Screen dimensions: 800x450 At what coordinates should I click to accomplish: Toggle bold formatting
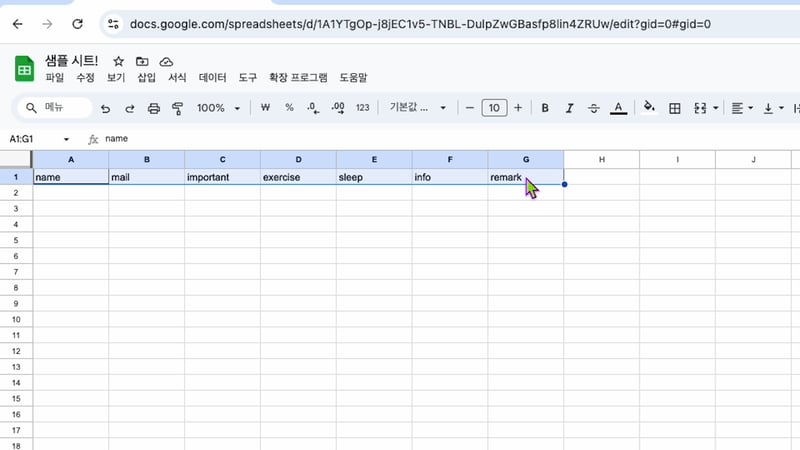click(545, 108)
